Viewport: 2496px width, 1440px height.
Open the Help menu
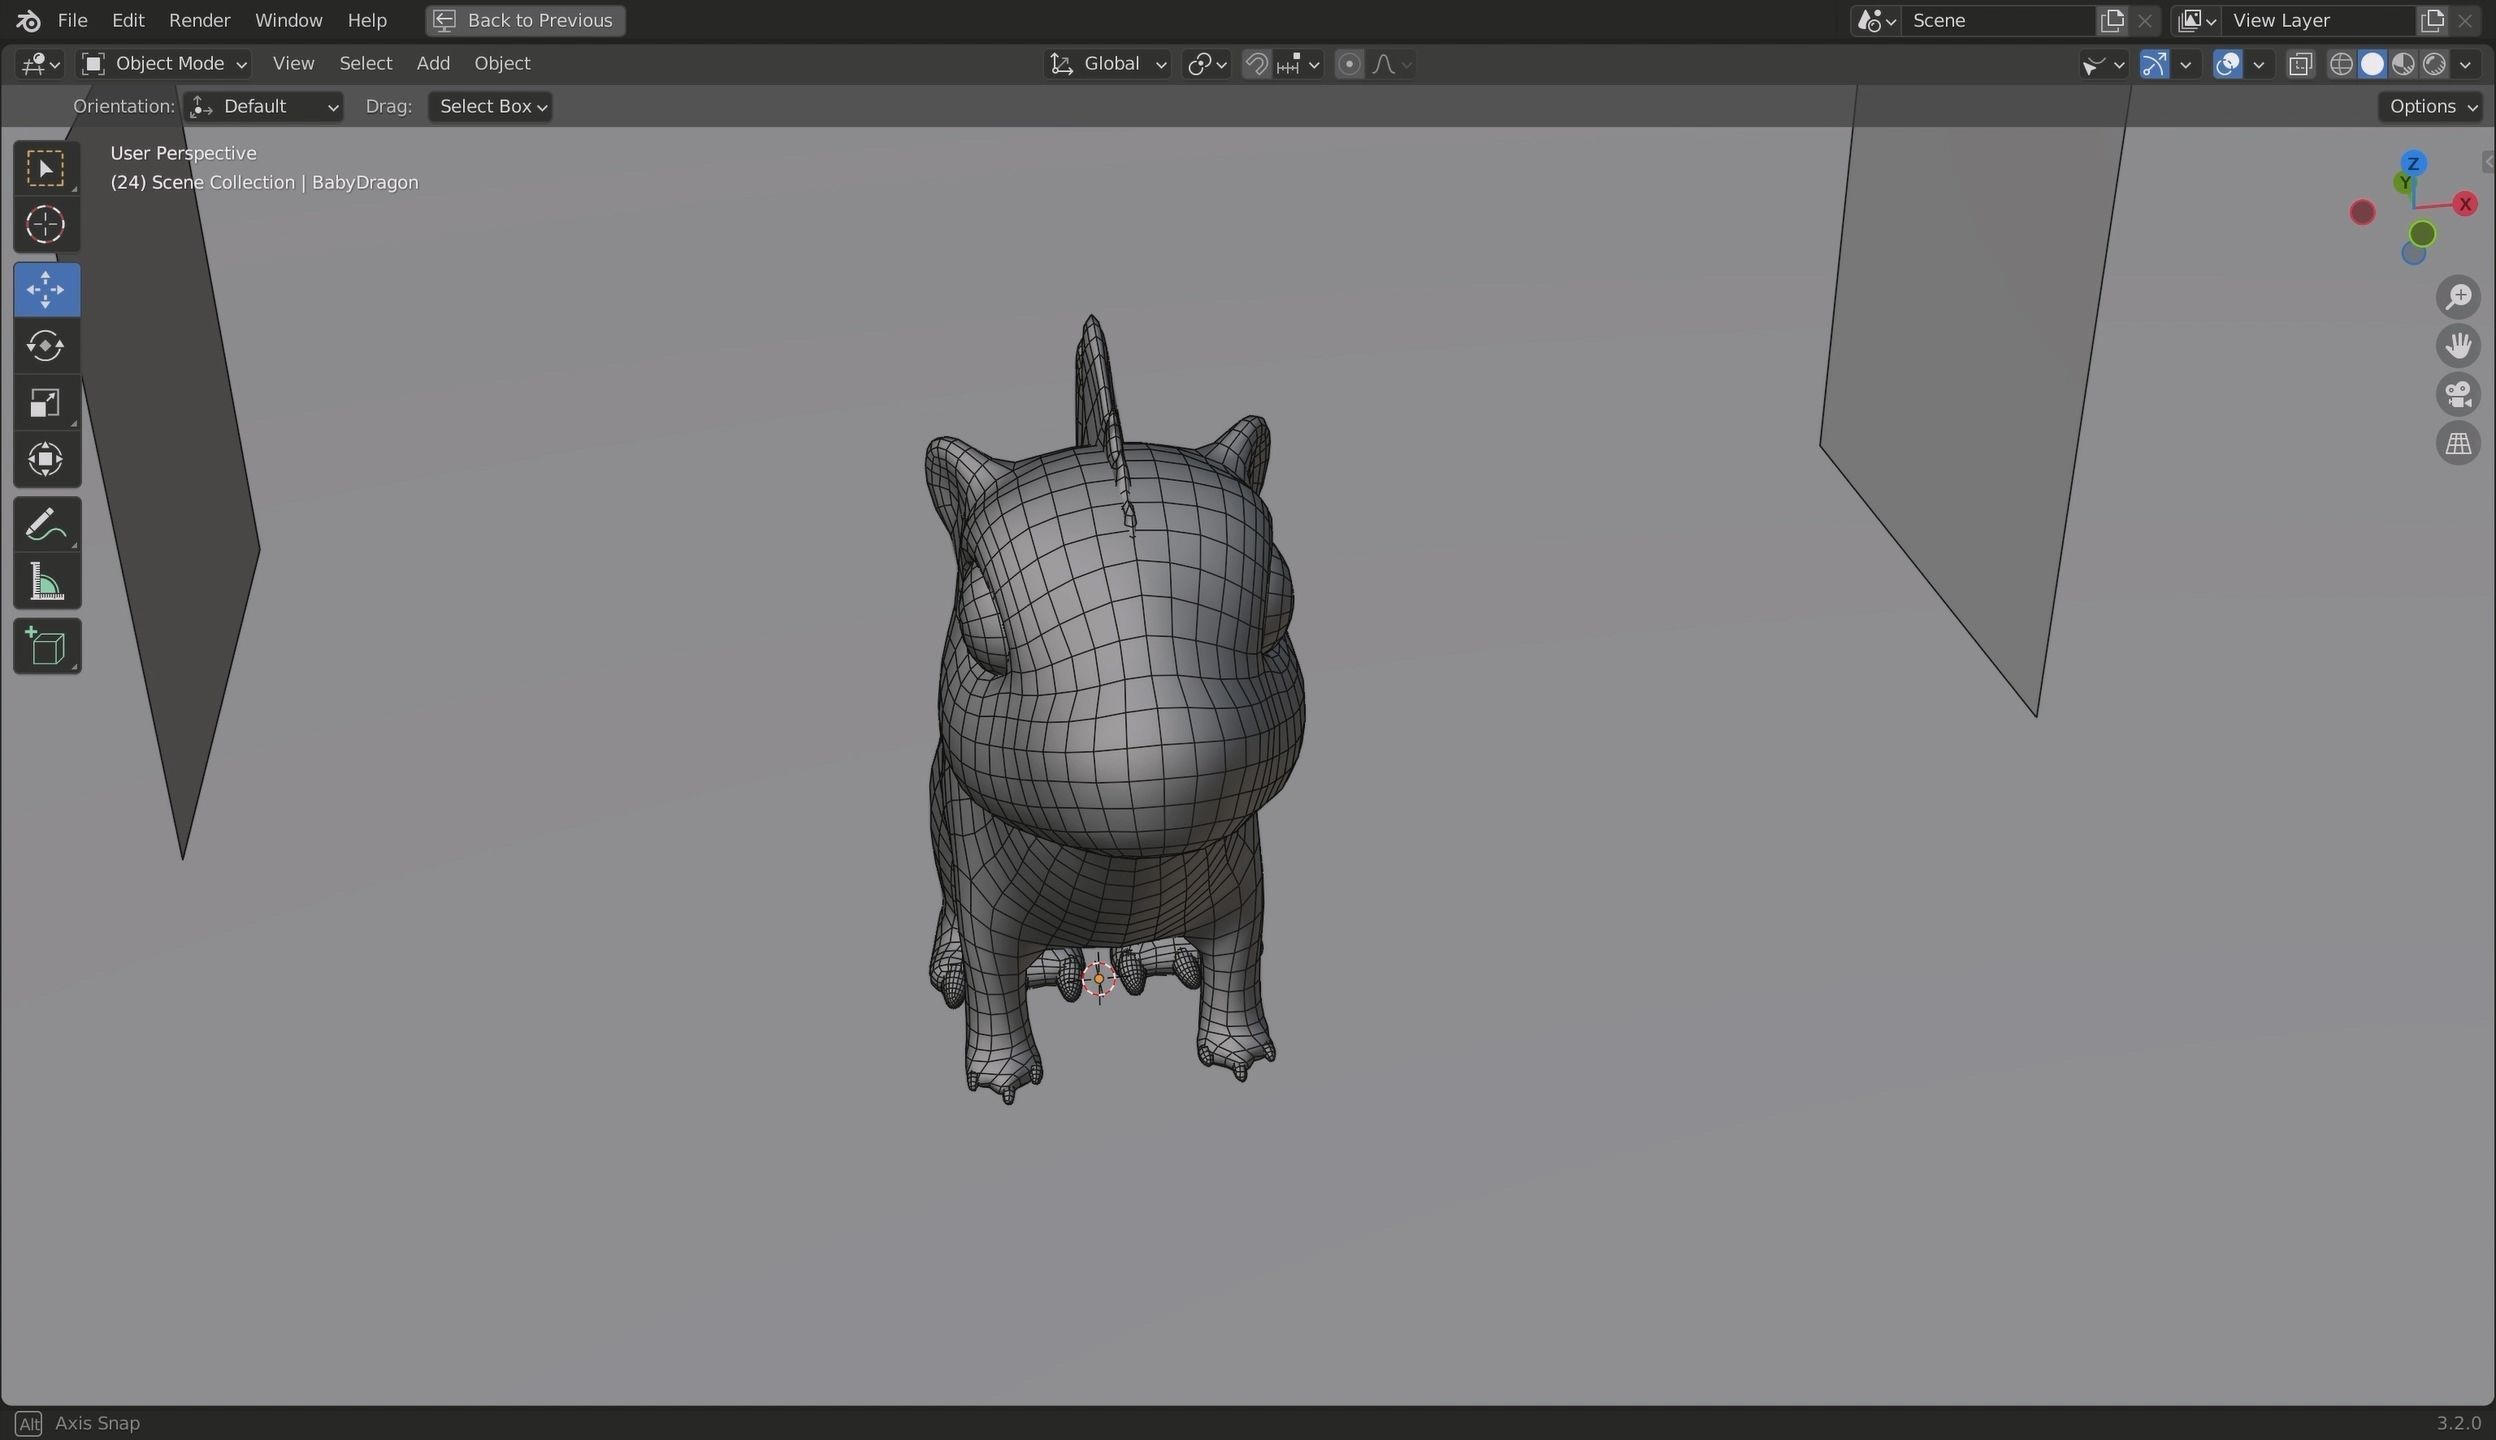click(366, 20)
